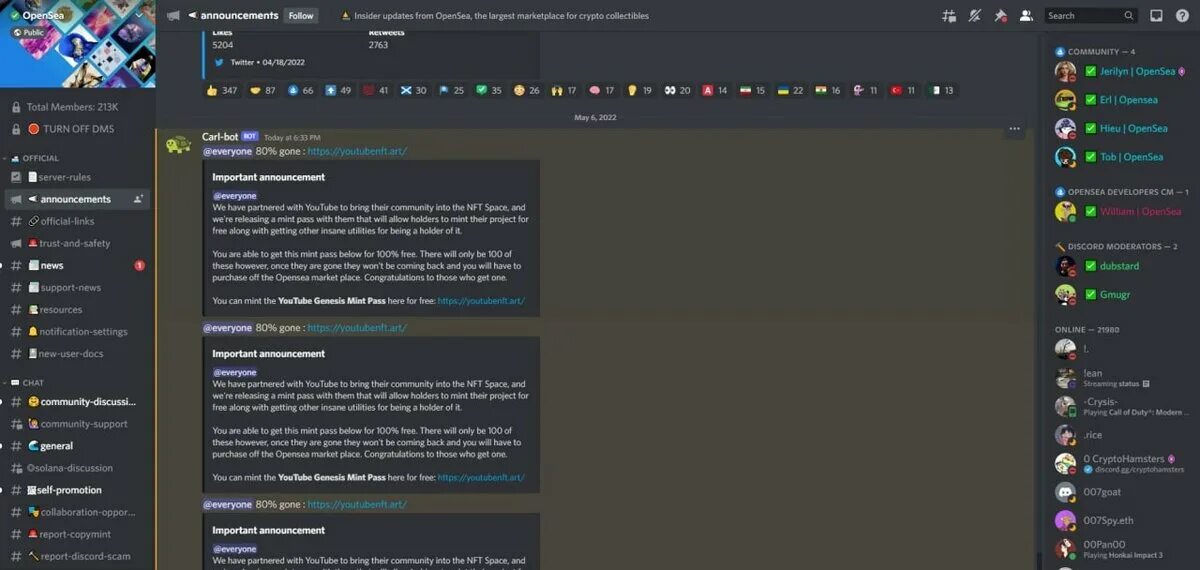This screenshot has width=1200, height=570.
Task: Toggle the light bulb reaction with 19
Action: click(x=639, y=90)
